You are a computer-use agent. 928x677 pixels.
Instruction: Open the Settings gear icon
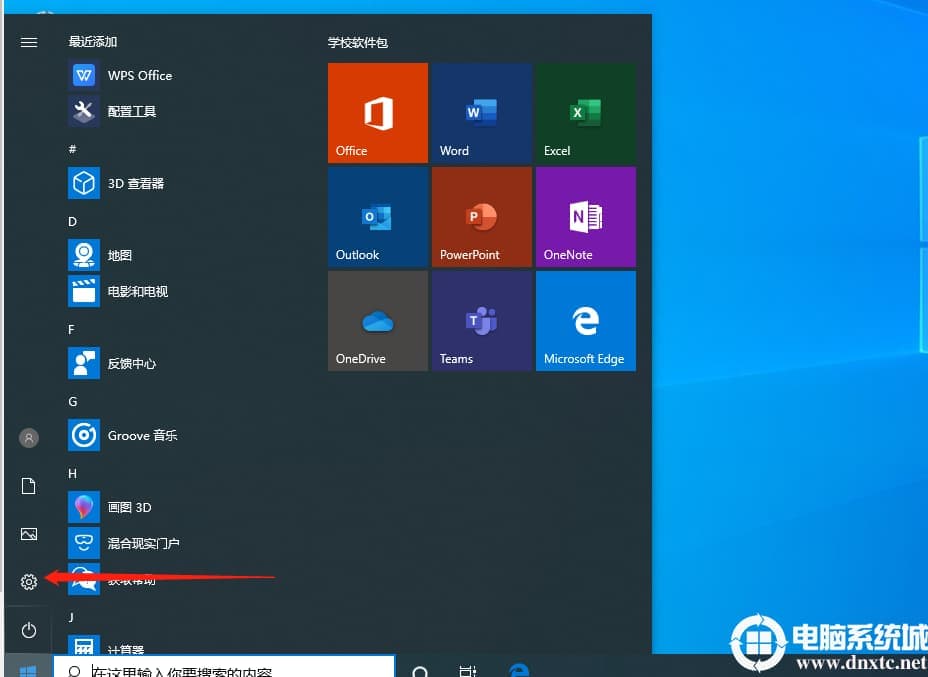(x=29, y=582)
